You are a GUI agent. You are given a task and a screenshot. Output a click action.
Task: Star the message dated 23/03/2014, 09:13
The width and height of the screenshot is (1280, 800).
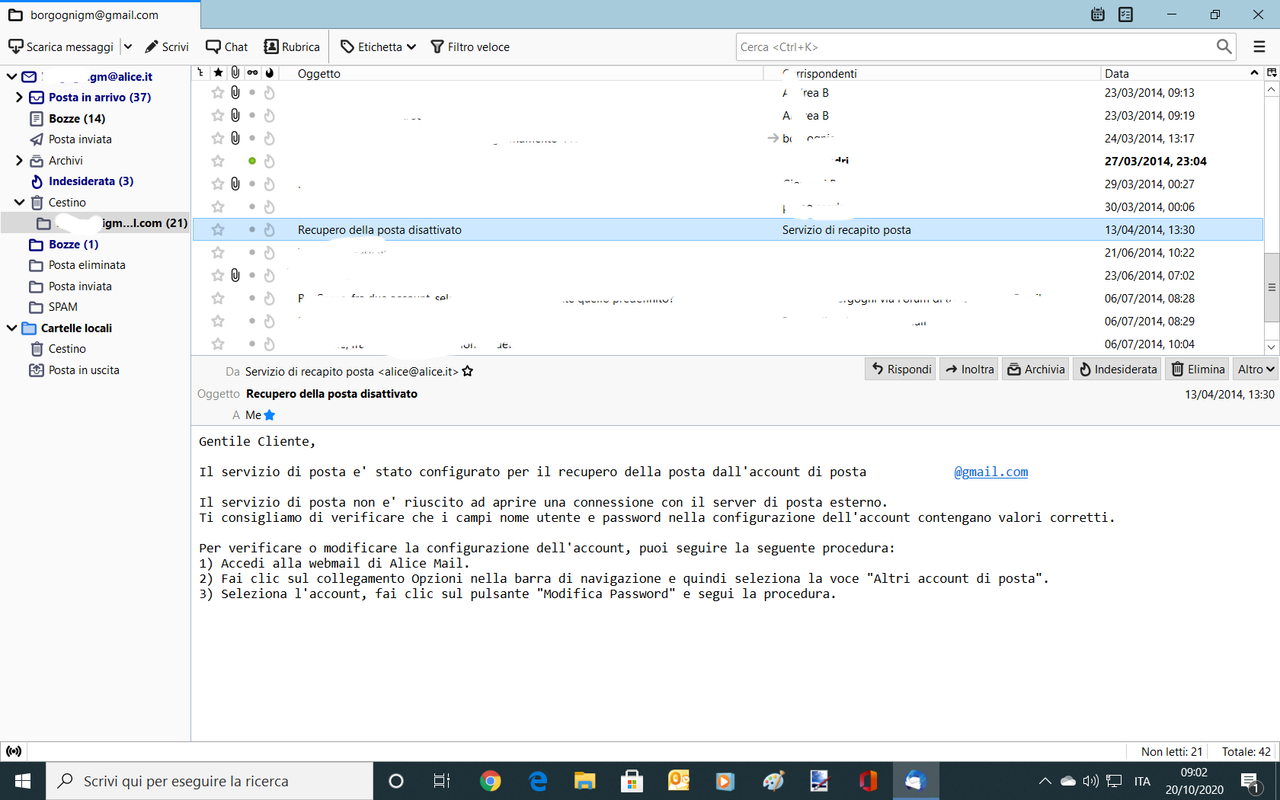[218, 93]
